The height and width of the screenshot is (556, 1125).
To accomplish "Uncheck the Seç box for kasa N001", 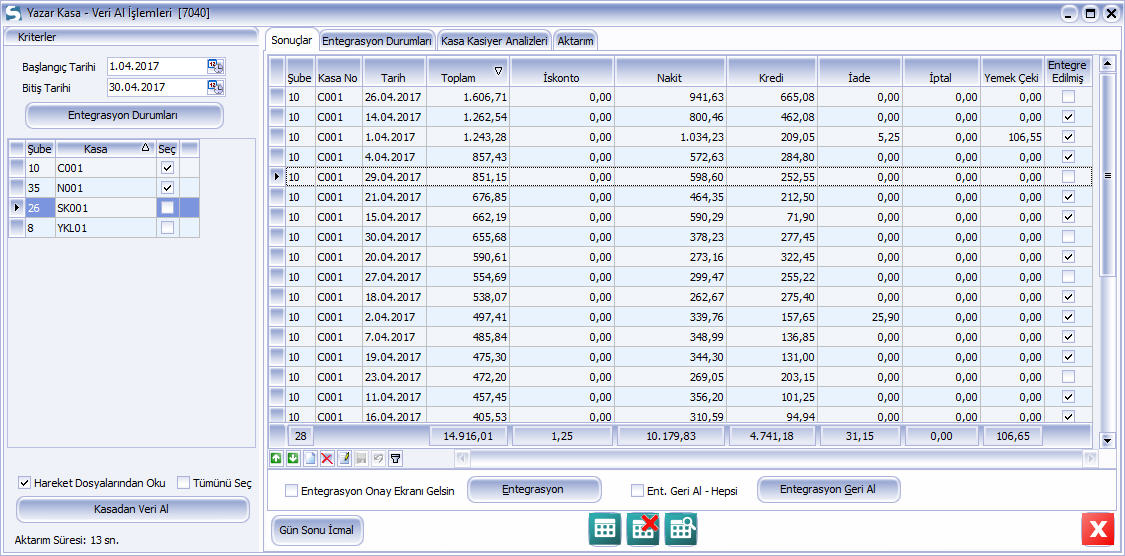I will (x=167, y=188).
